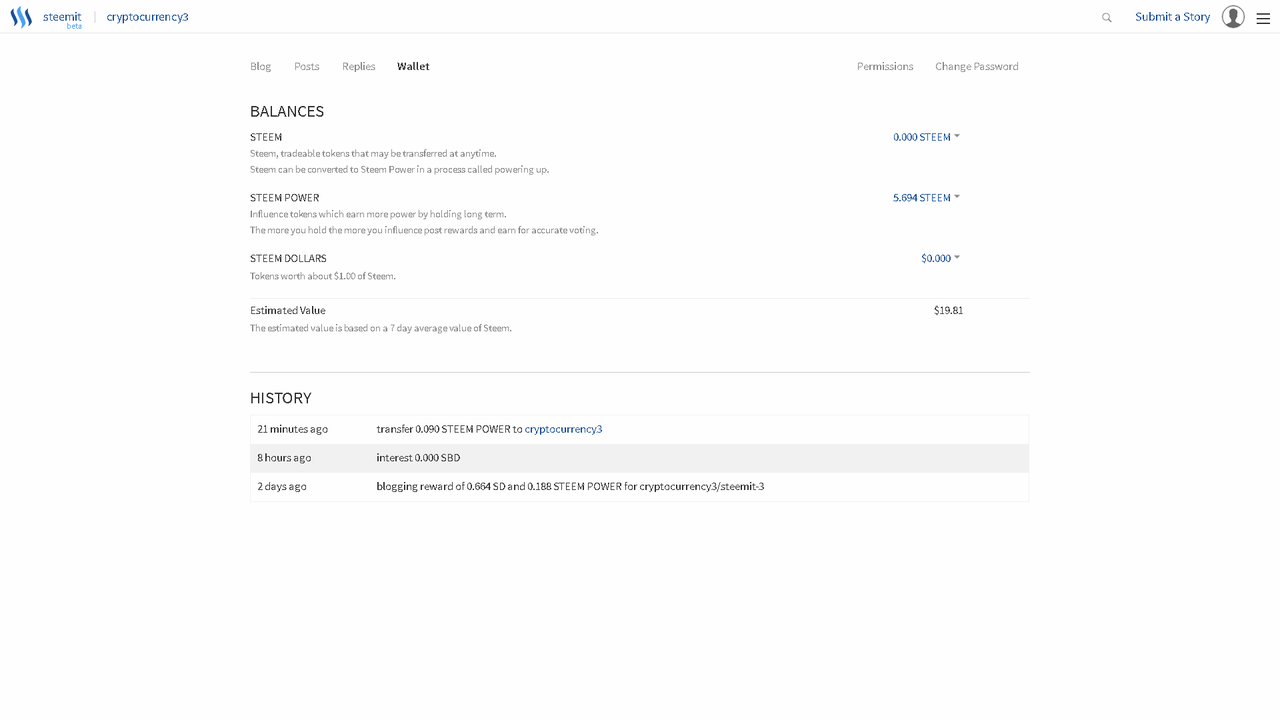
Task: Switch to the Blog tab
Action: (x=260, y=66)
